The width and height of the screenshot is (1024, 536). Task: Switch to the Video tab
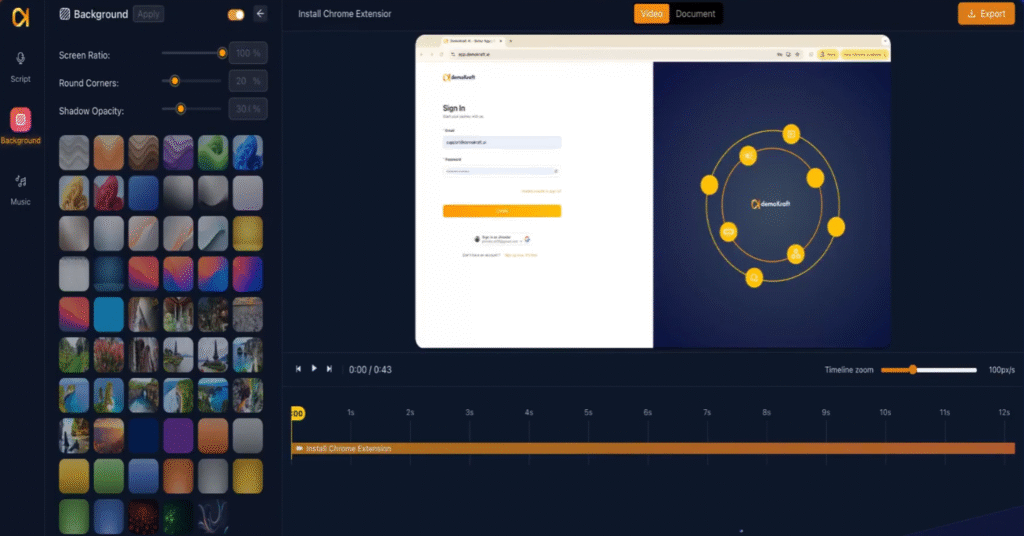tap(651, 14)
